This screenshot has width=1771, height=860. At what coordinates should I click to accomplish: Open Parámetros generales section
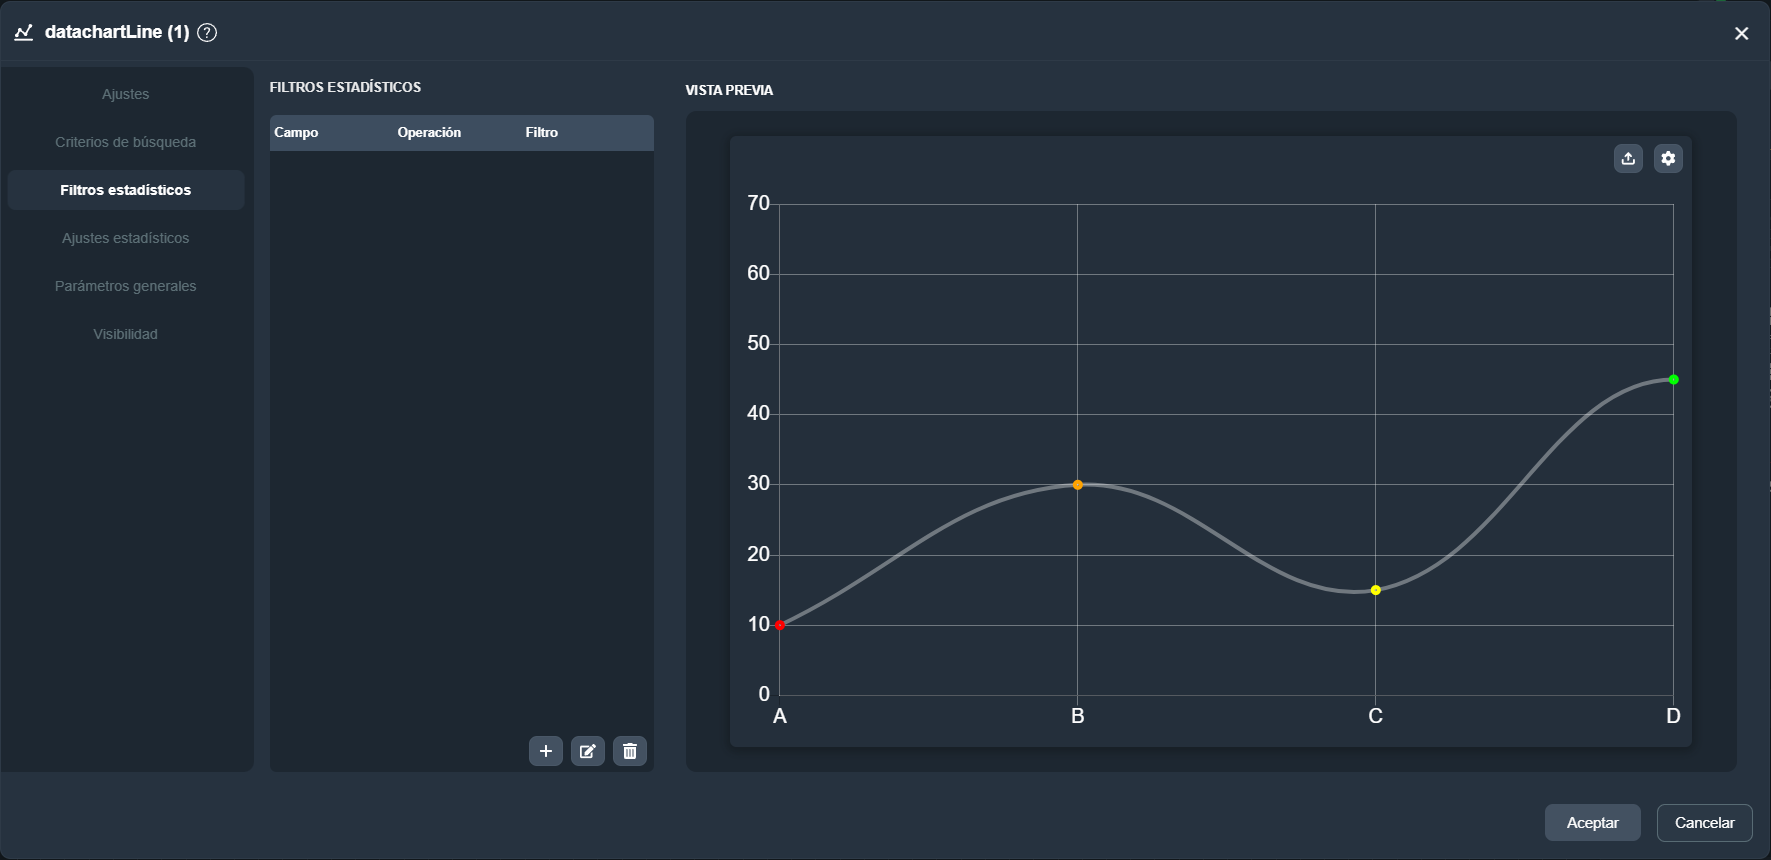126,286
